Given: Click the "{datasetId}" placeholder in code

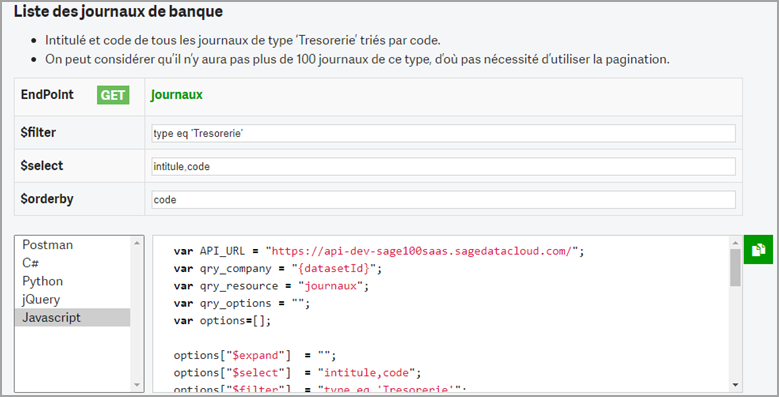Looking at the screenshot, I should point(334,269).
